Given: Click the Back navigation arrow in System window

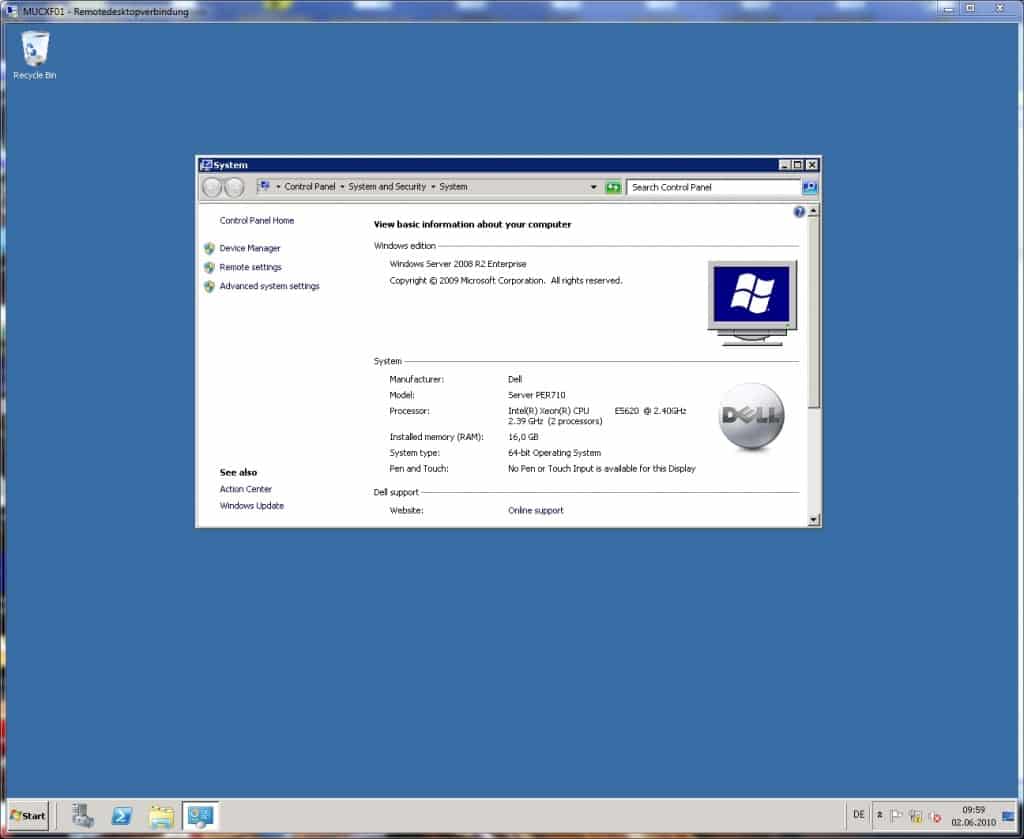Looking at the screenshot, I should [212, 187].
